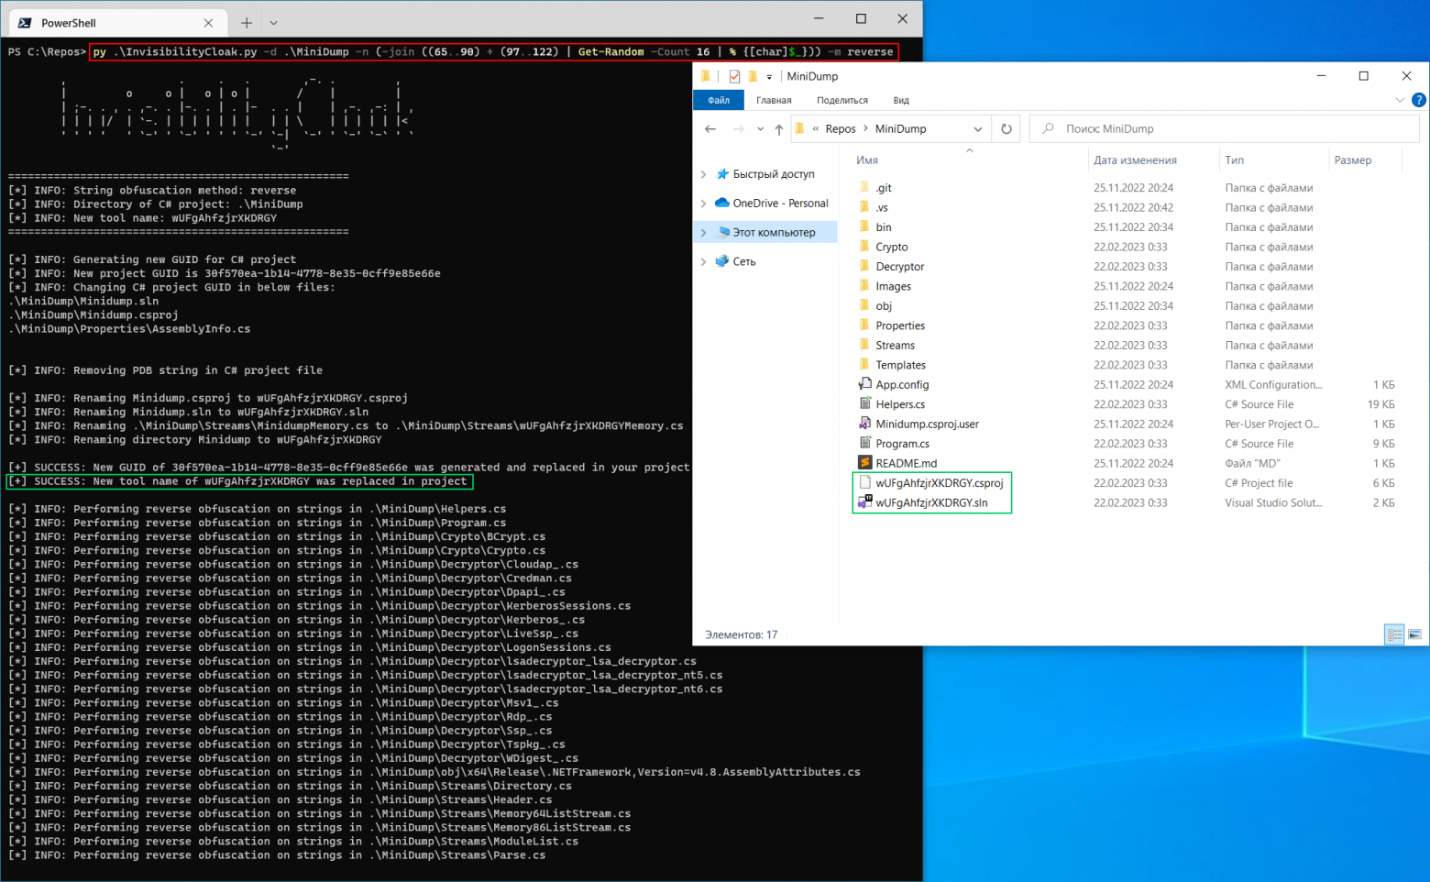Select the obj folder icon
The height and width of the screenshot is (882, 1430).
tap(865, 305)
